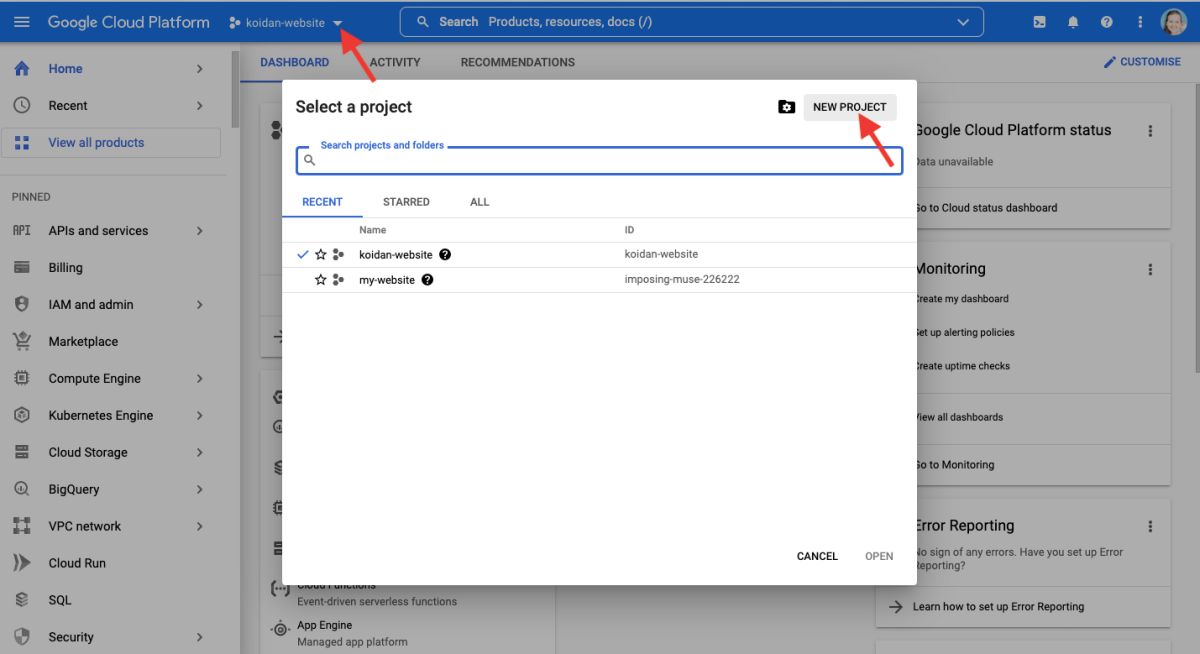Click the IAM and admin shield icon
Image resolution: width=1200 pixels, height=654 pixels.
(x=22, y=305)
